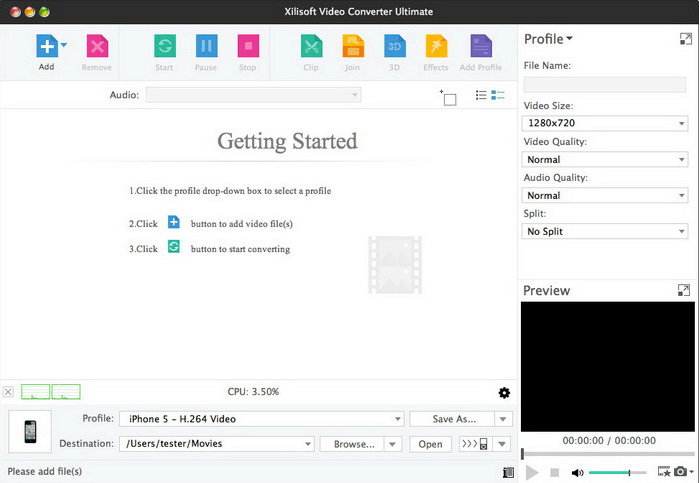The height and width of the screenshot is (483, 700).
Task: Click the second CPU usage graph
Action: tap(66, 391)
